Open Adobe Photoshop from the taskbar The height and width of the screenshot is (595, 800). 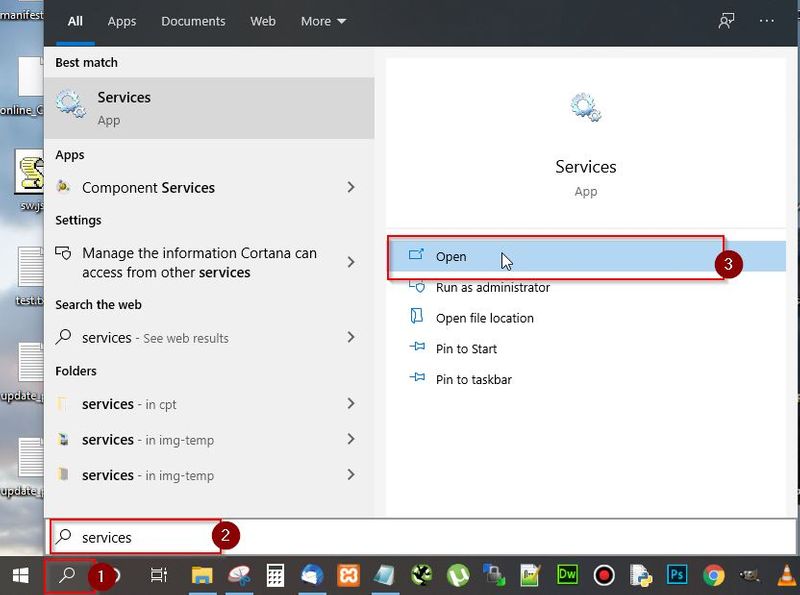click(x=677, y=575)
